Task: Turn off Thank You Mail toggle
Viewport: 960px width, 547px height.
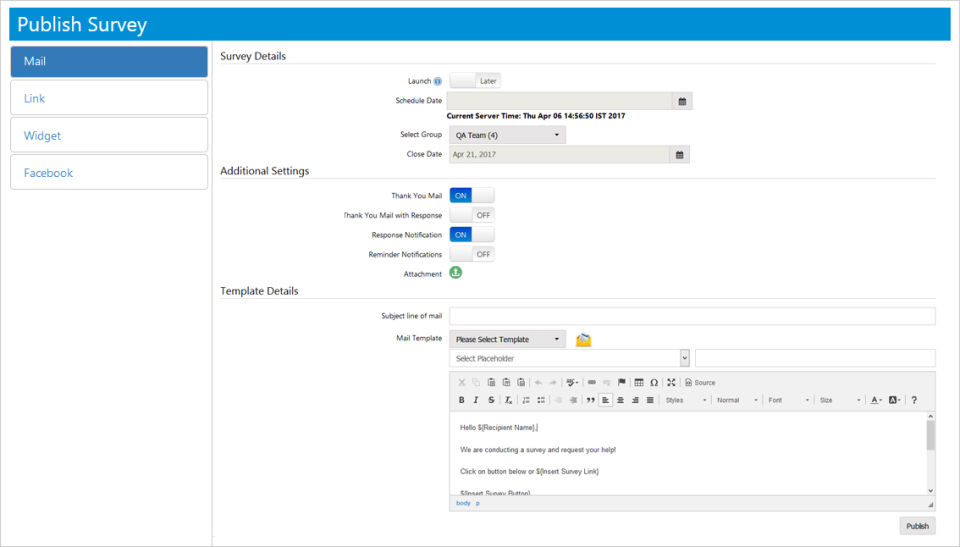Action: point(472,195)
